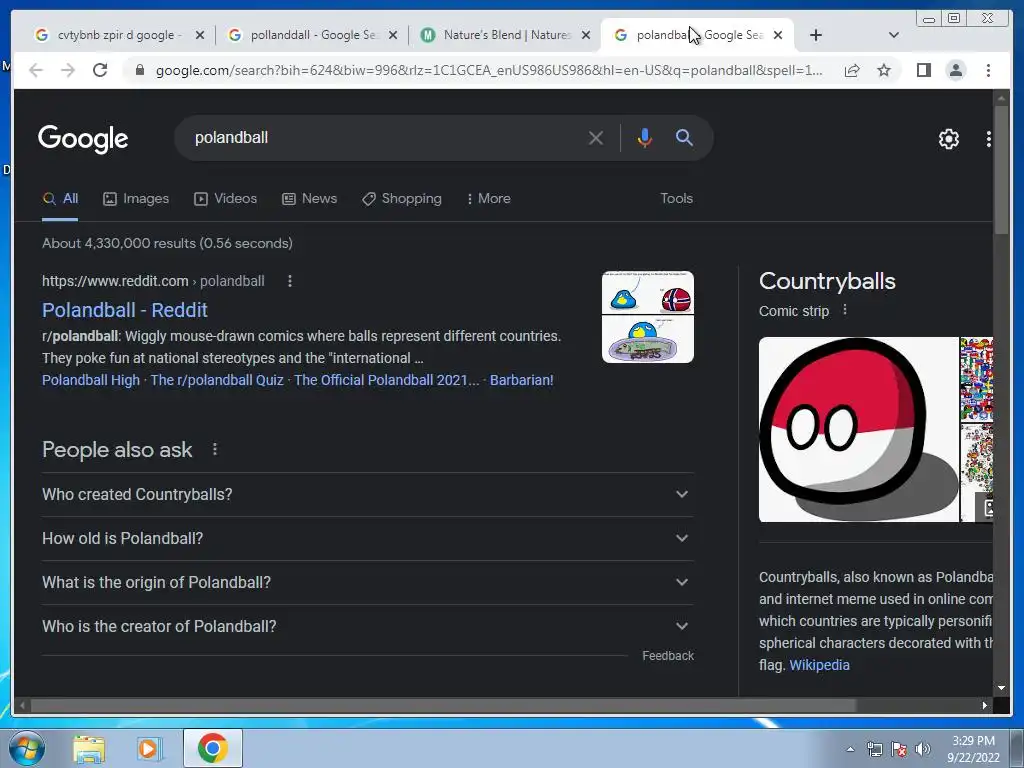Screen dimensions: 1024x768
Task: Start voice search with the microphone icon
Action: [645, 138]
